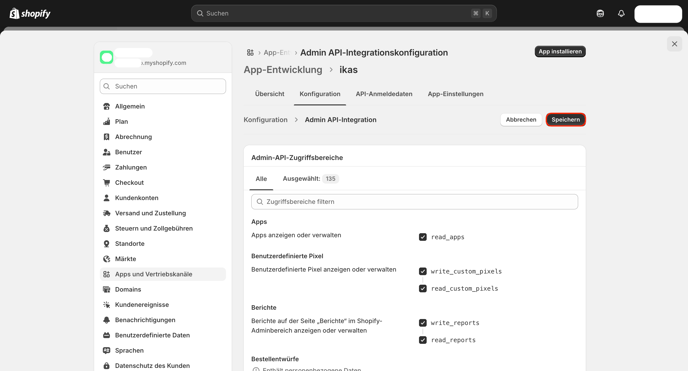Click the Speichern button
The image size is (688, 371).
(566, 120)
